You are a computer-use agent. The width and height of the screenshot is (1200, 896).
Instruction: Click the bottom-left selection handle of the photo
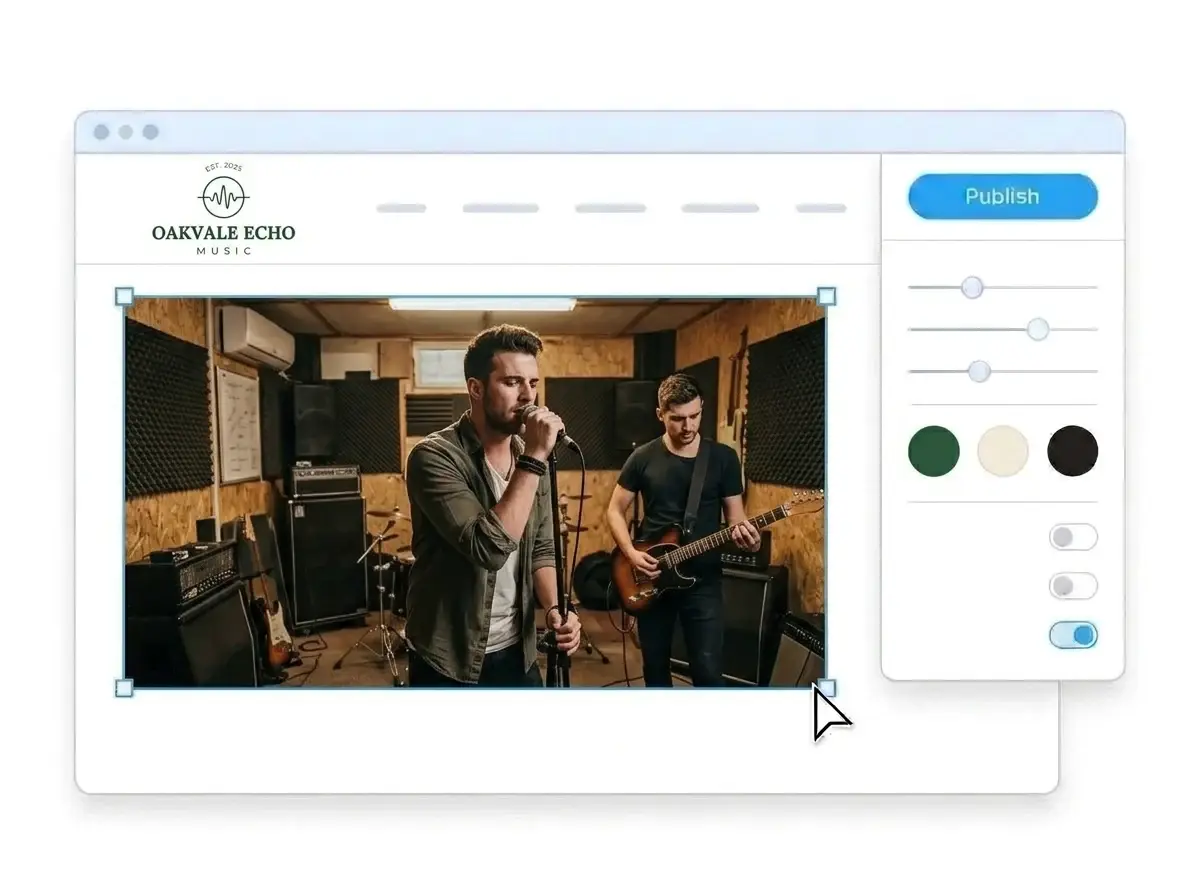click(124, 688)
